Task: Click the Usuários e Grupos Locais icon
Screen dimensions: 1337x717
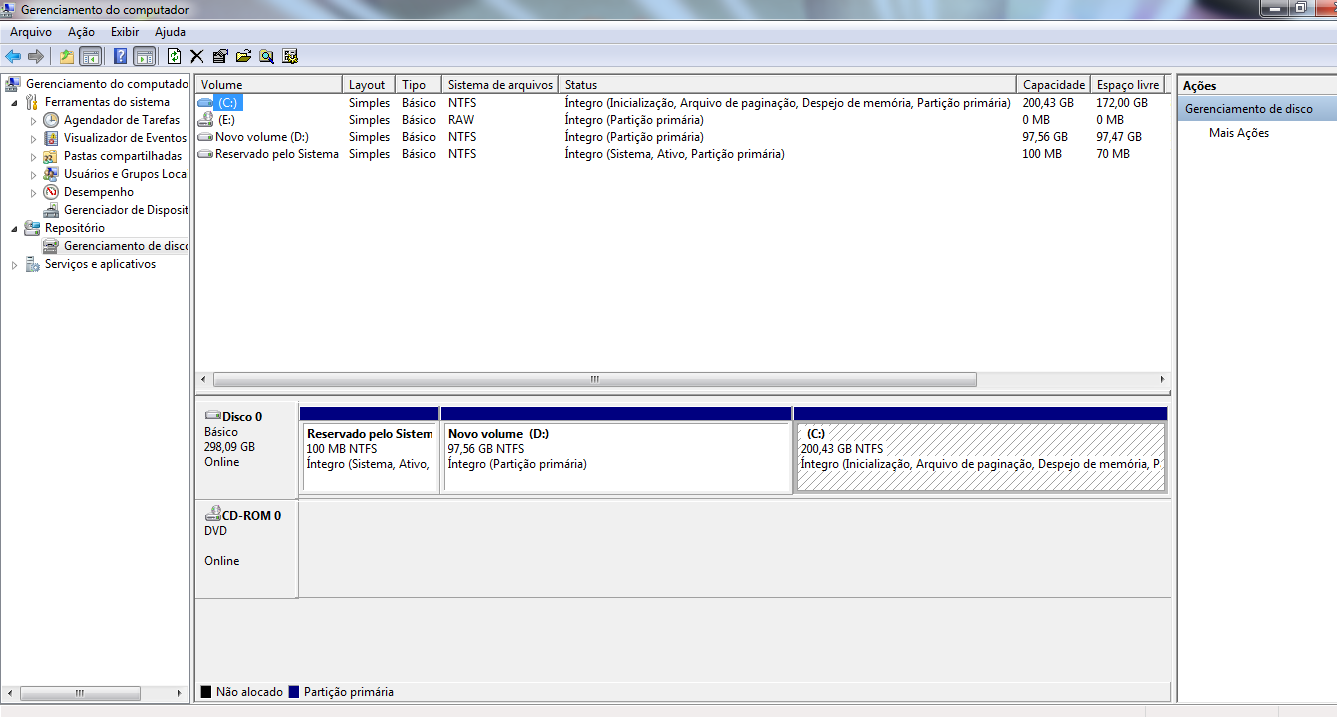Action: 51,174
